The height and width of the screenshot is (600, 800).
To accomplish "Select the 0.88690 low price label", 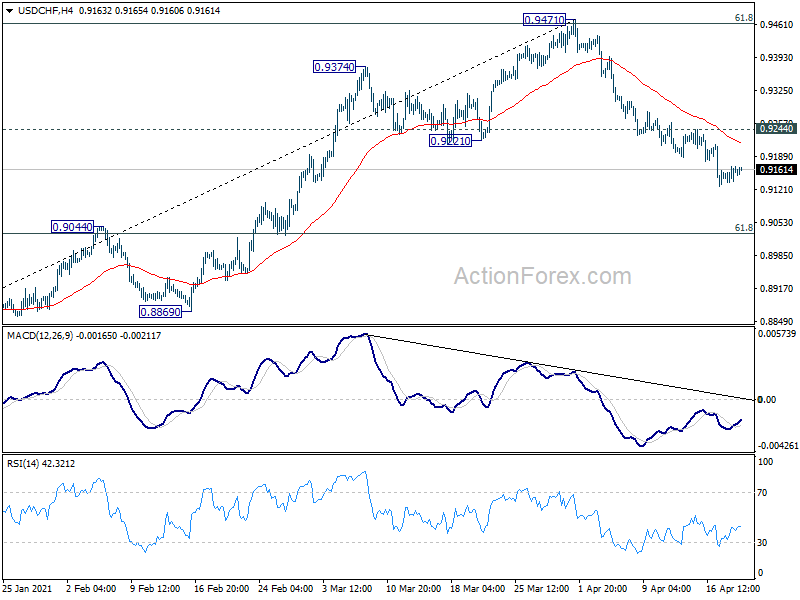I will tap(160, 312).
